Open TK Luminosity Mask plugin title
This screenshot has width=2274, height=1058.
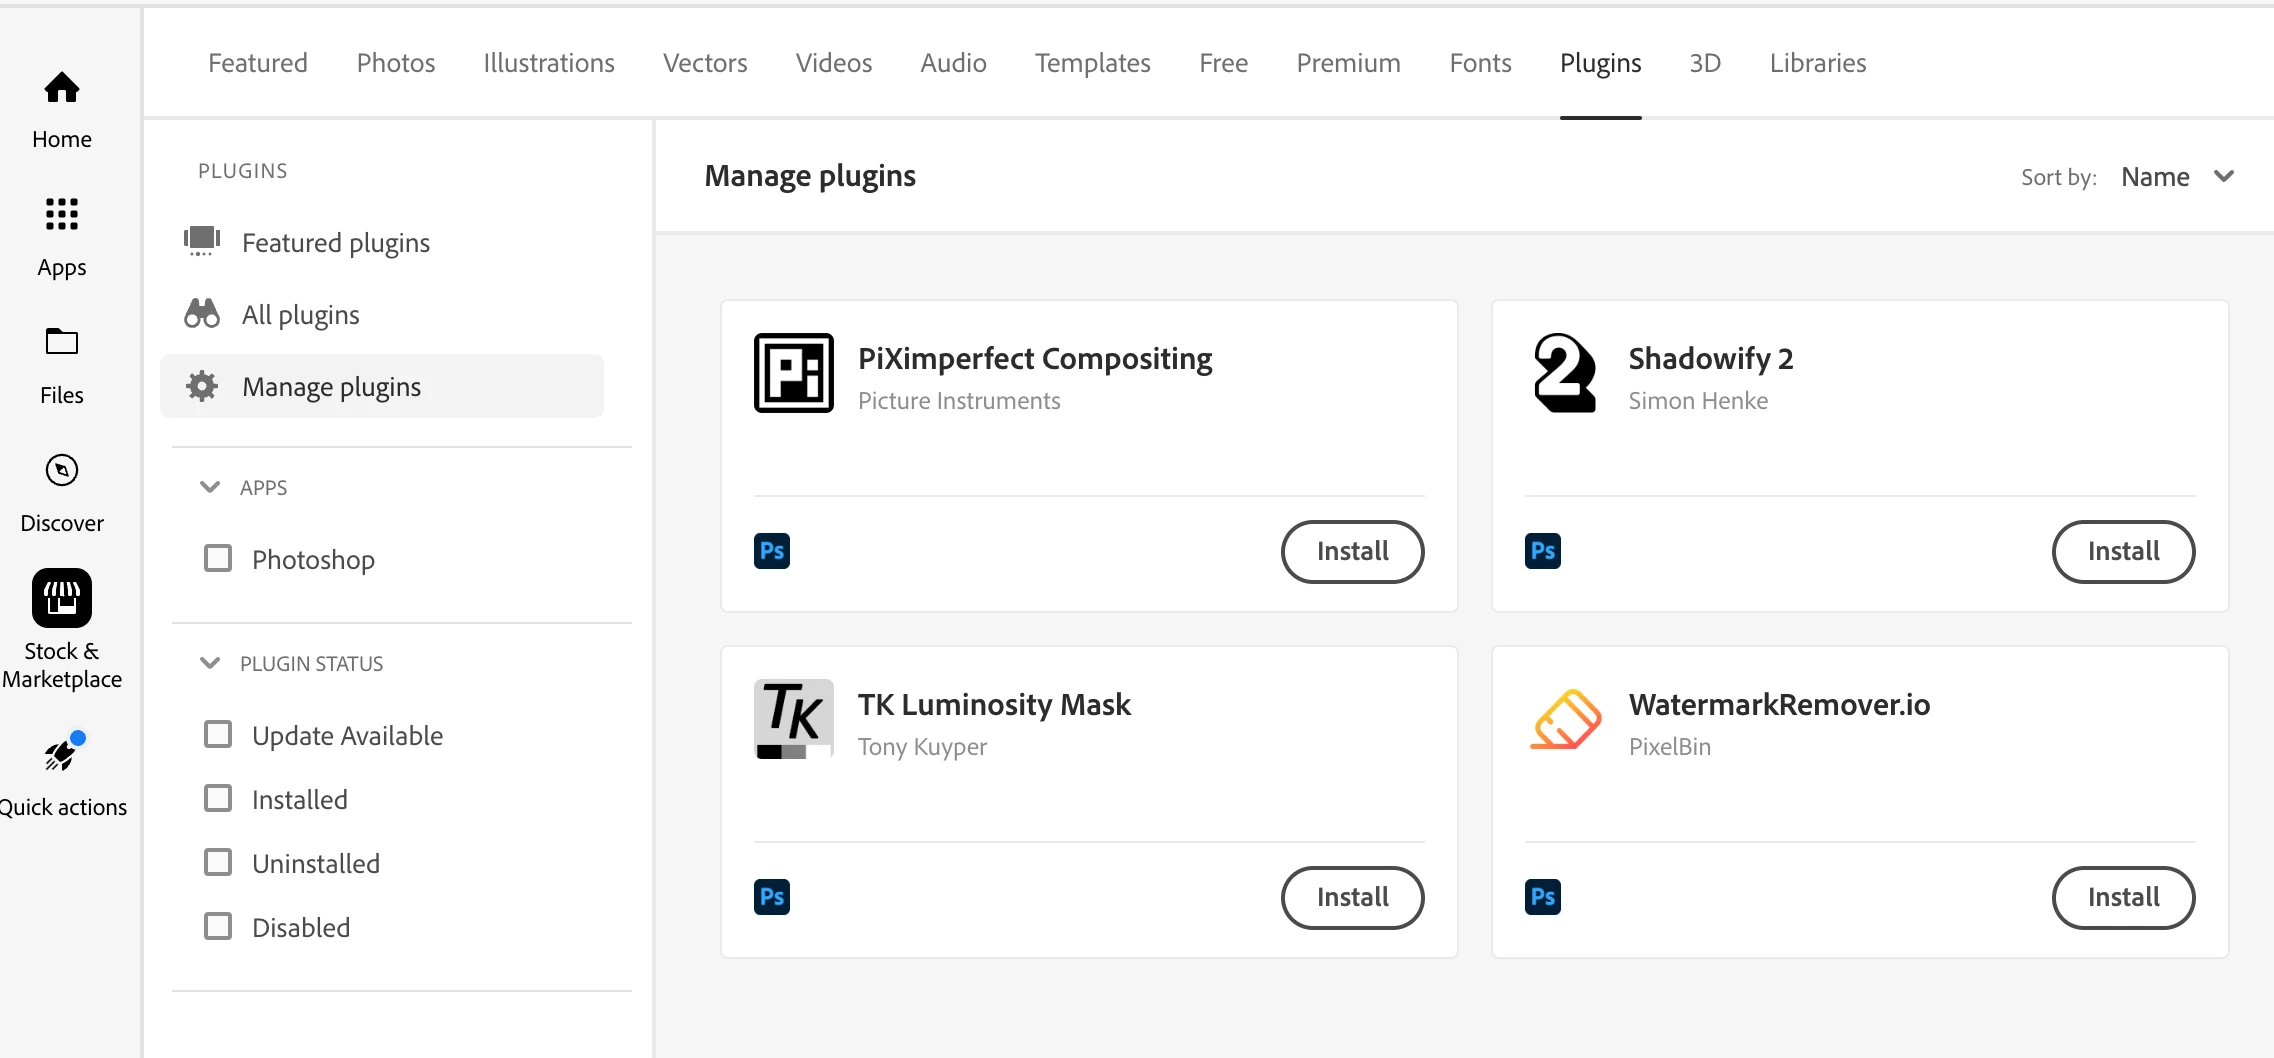994,704
